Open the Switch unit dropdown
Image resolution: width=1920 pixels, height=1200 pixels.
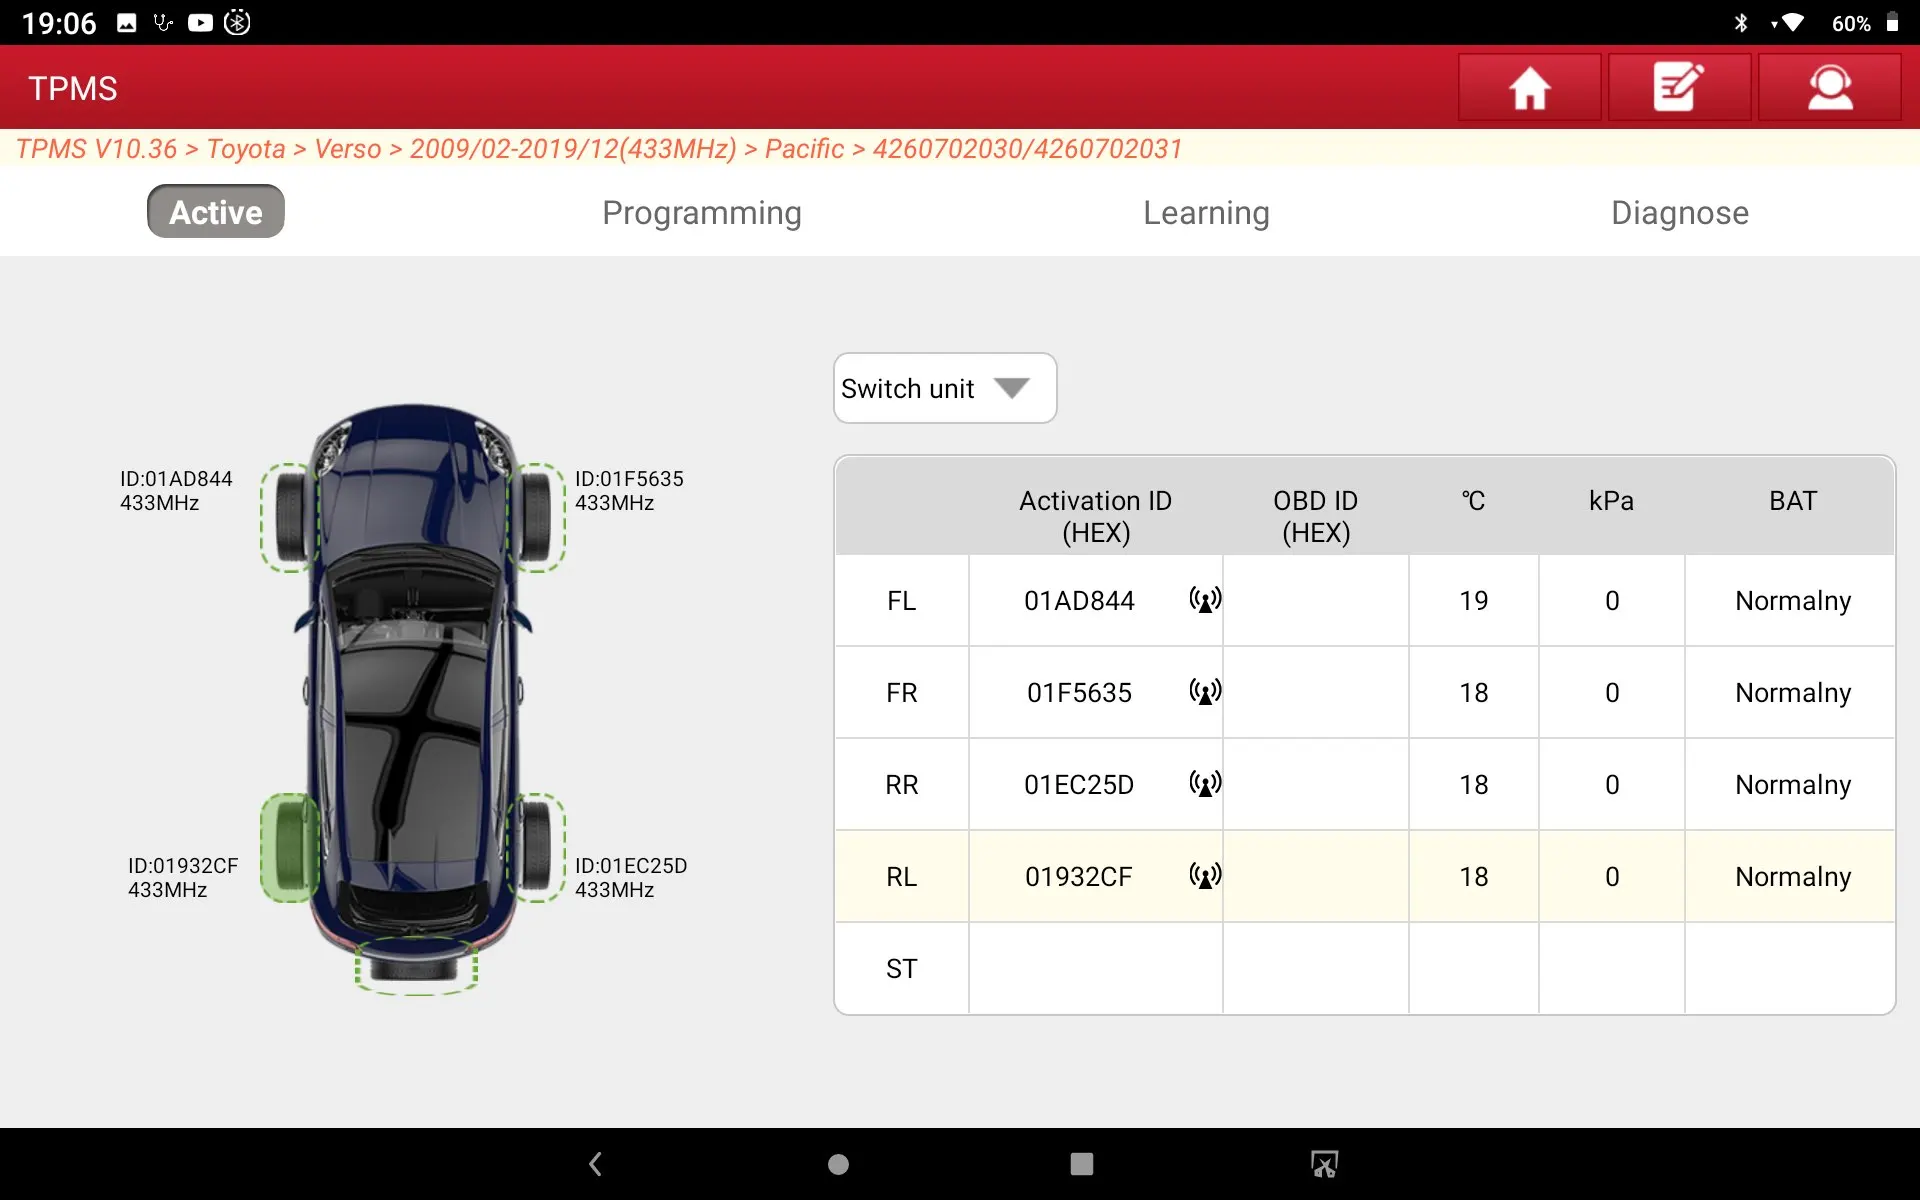coord(944,388)
